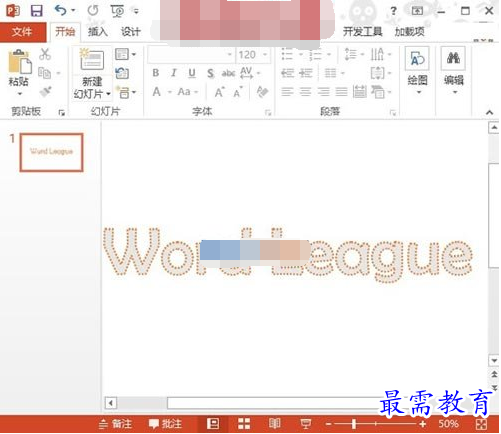
Task: Decrease font size with smaller A
Action: [238, 93]
